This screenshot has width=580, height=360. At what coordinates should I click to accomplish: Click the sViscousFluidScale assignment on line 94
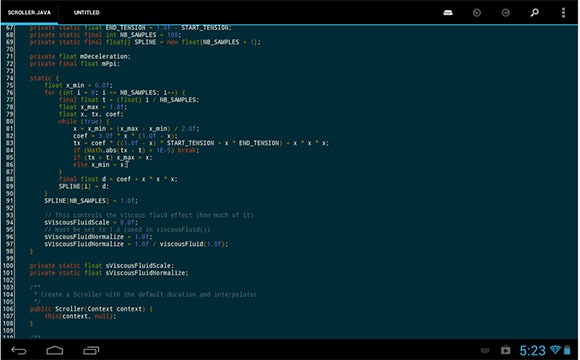click(91, 222)
